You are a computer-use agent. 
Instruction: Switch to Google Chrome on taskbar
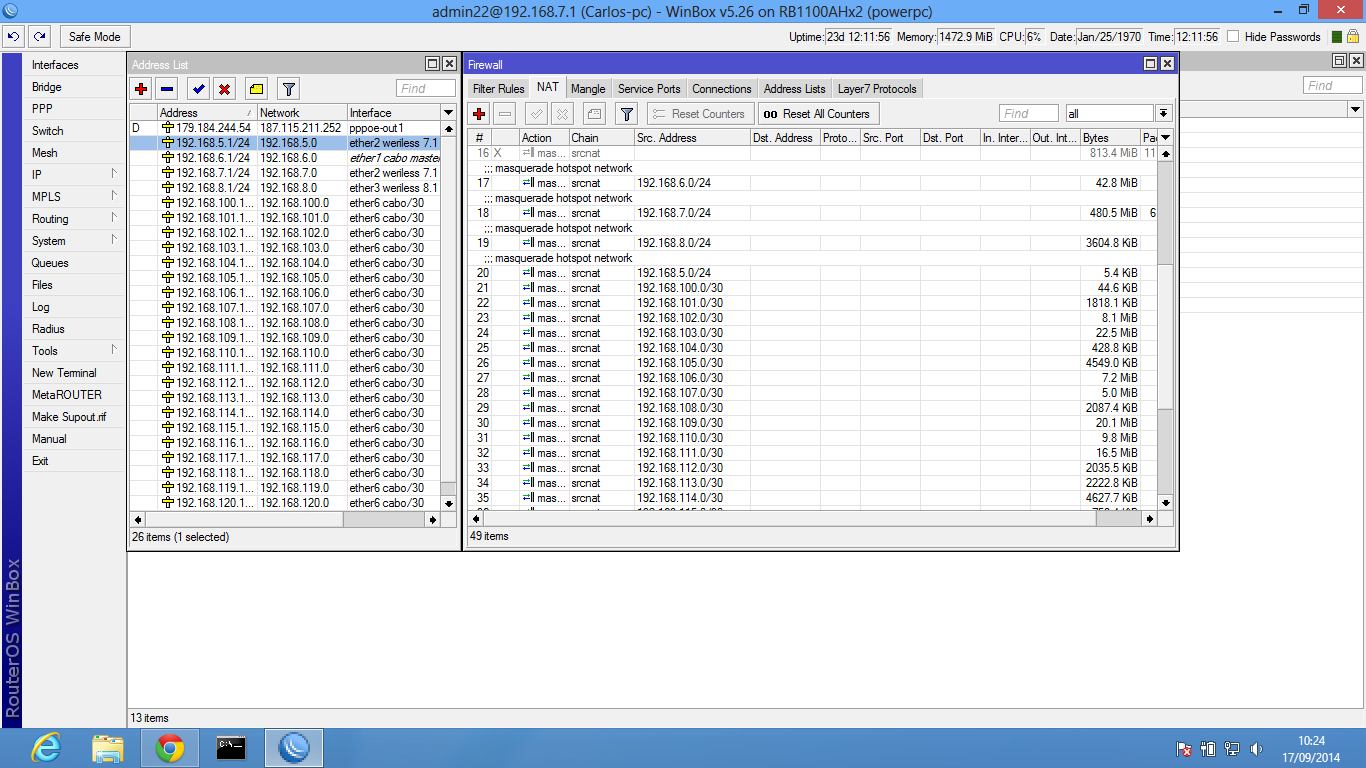click(x=169, y=748)
